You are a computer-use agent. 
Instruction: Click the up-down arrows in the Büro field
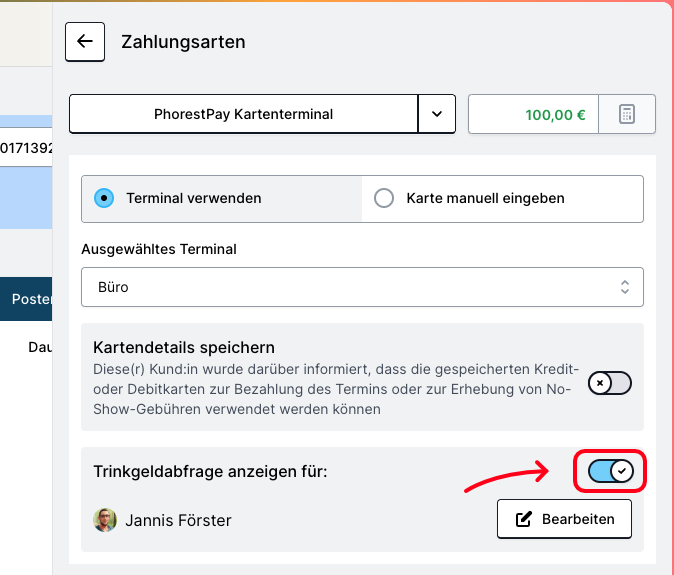coord(625,287)
